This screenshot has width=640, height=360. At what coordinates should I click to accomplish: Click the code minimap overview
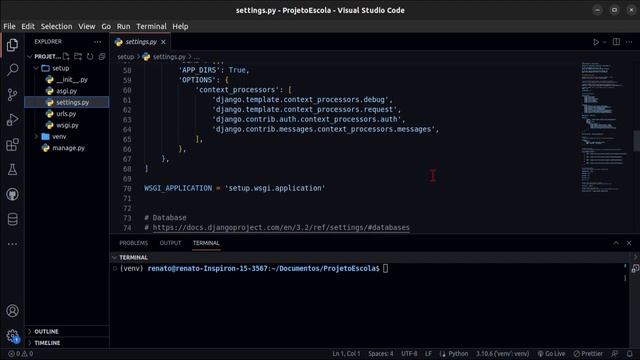(x=604, y=127)
